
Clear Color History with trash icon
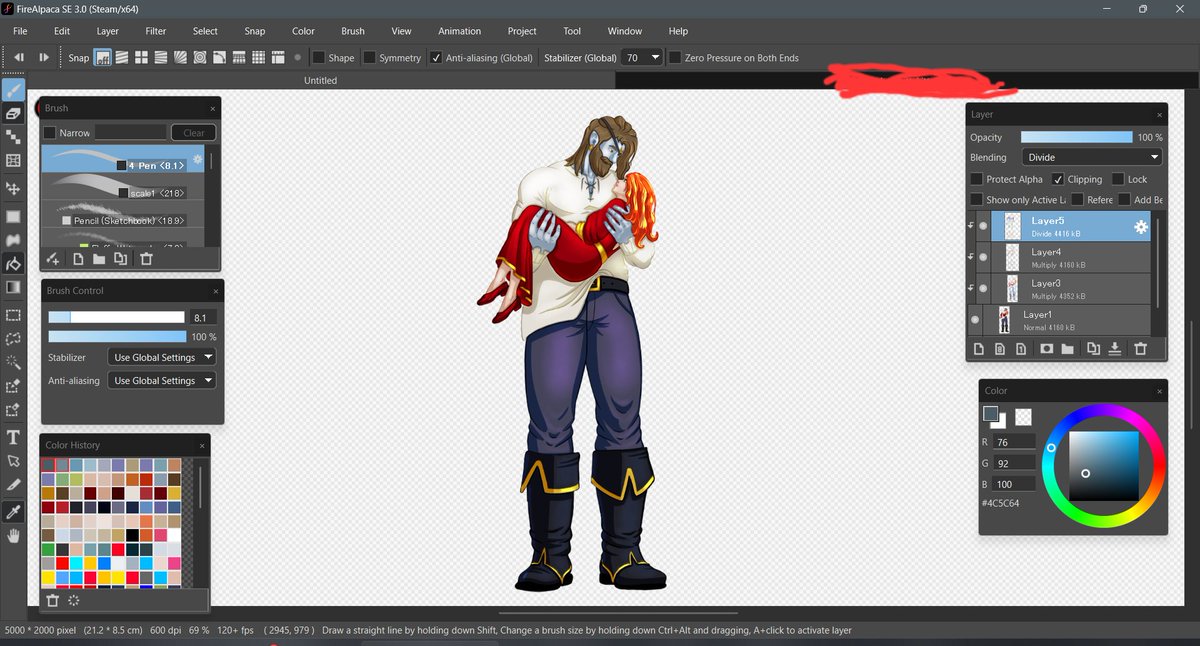click(x=53, y=601)
